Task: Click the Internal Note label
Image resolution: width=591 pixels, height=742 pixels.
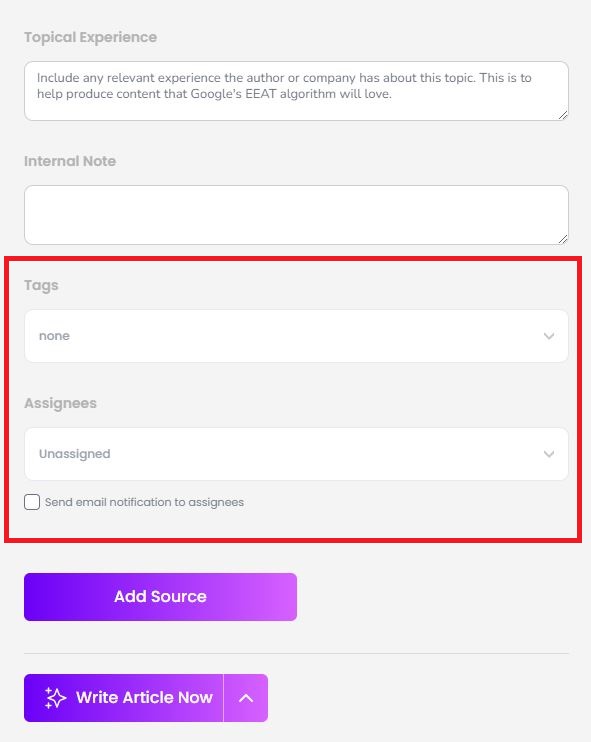Action: 70,161
